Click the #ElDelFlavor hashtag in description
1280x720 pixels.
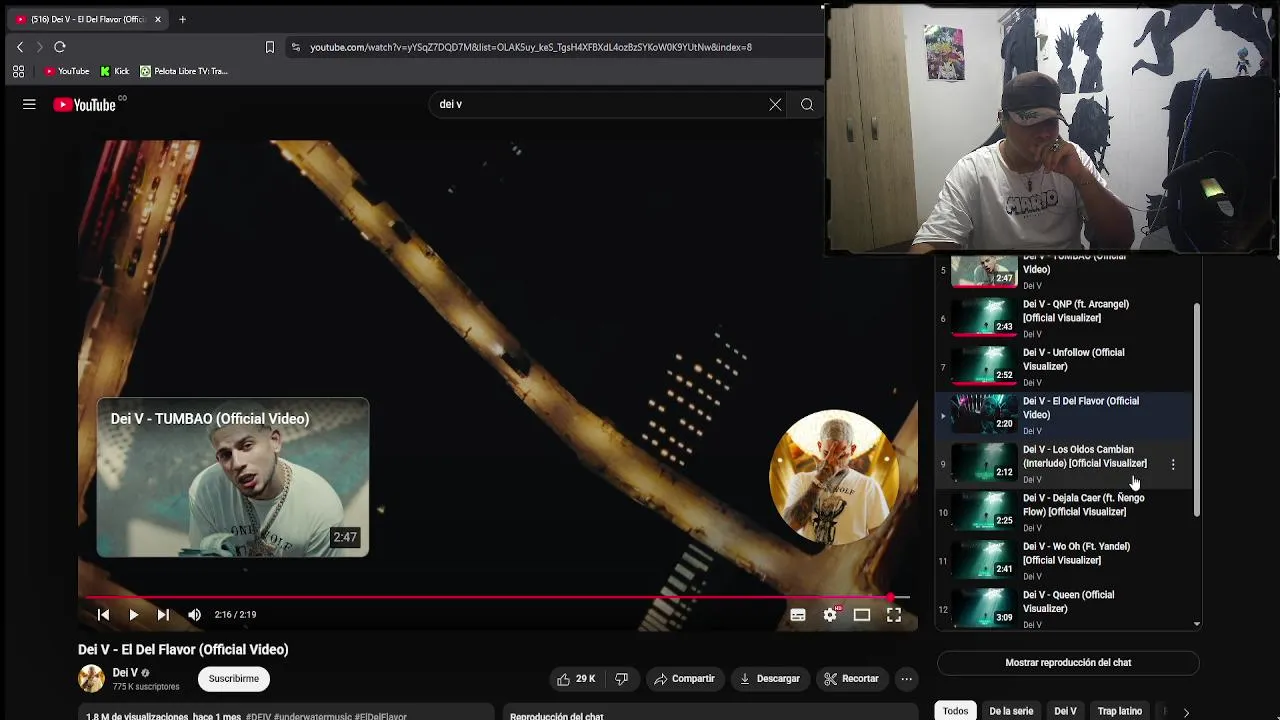[380, 717]
